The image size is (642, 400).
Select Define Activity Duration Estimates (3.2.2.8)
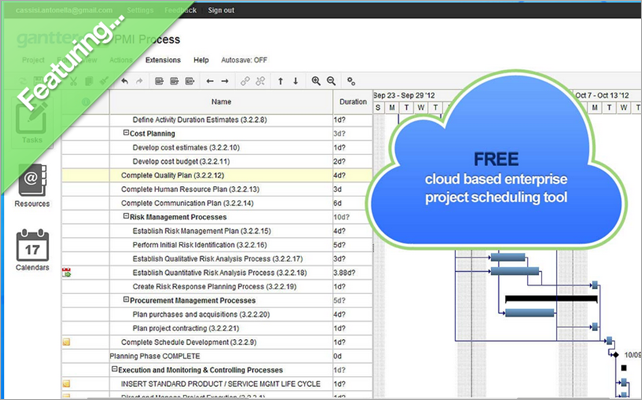click(x=200, y=120)
